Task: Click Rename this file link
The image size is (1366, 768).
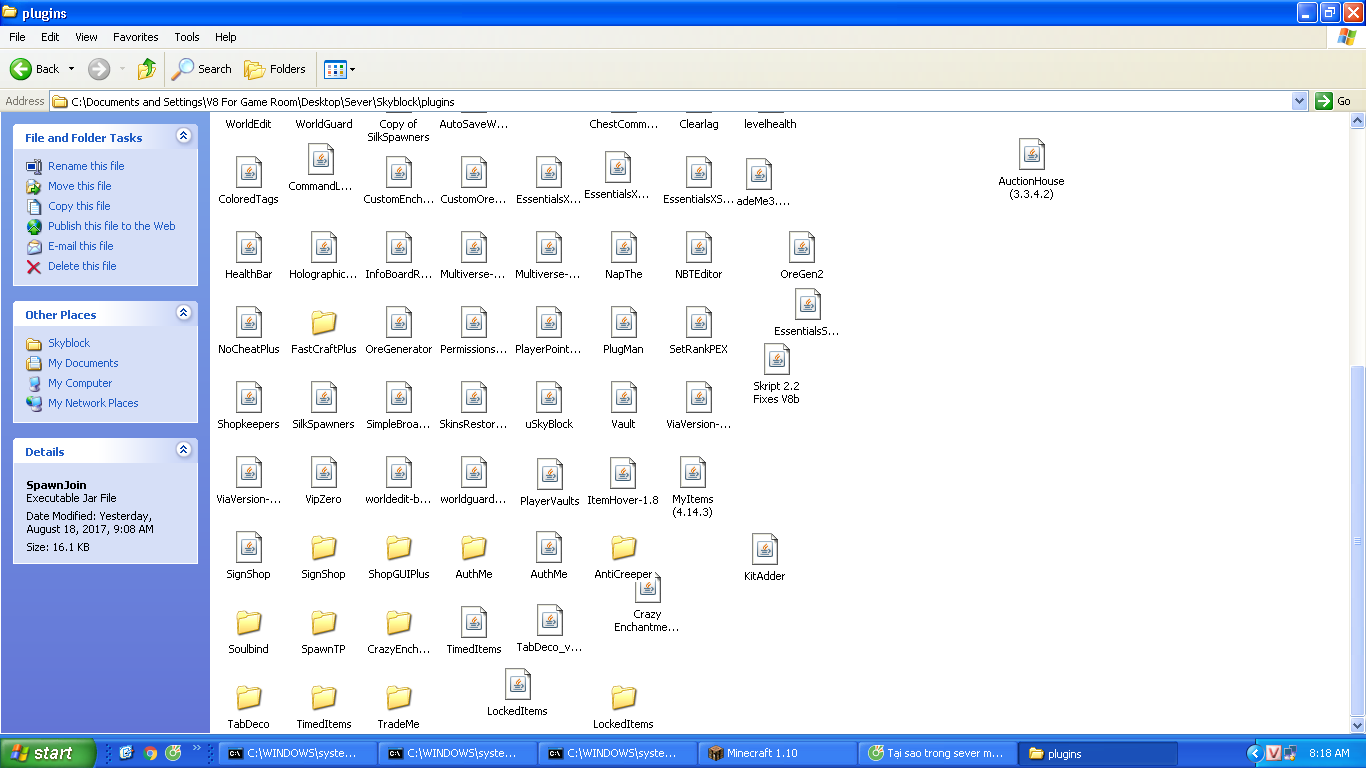Action: [86, 166]
